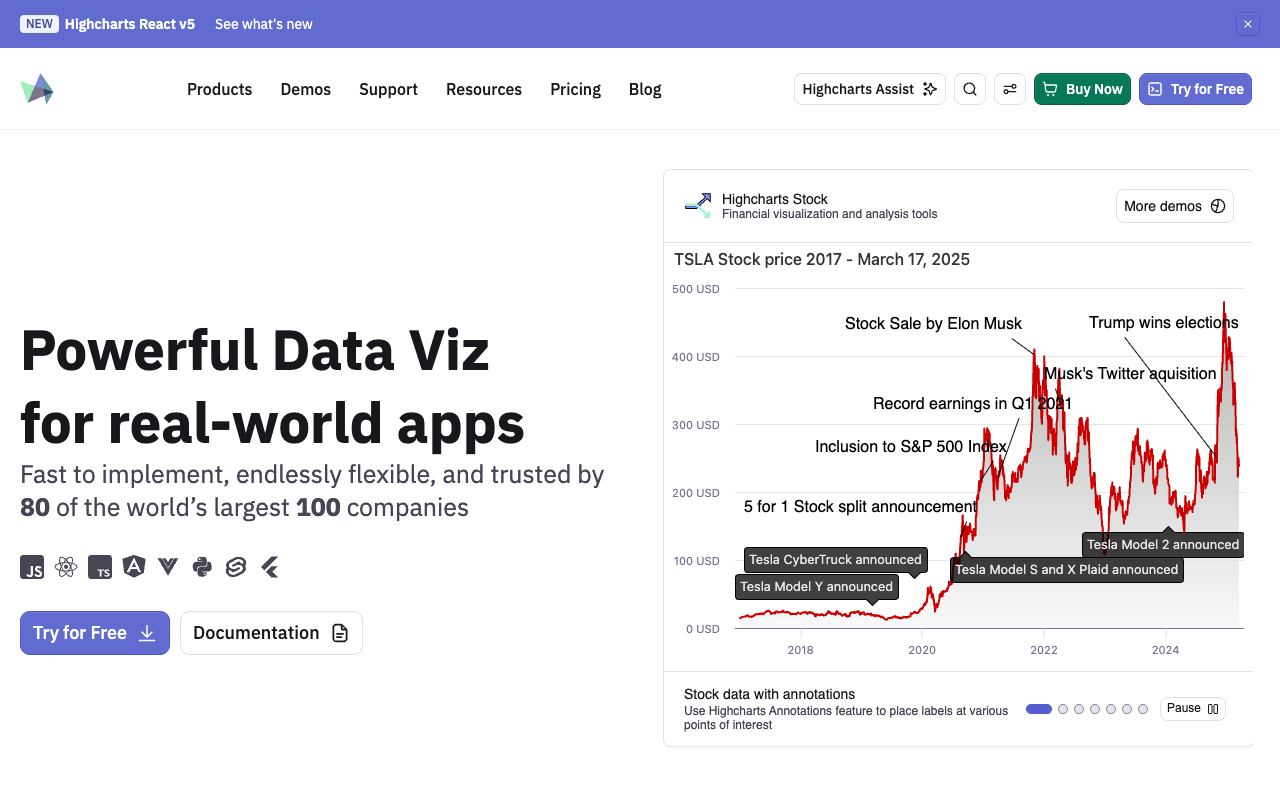Click the JavaScript framework icon

[x=32, y=567]
